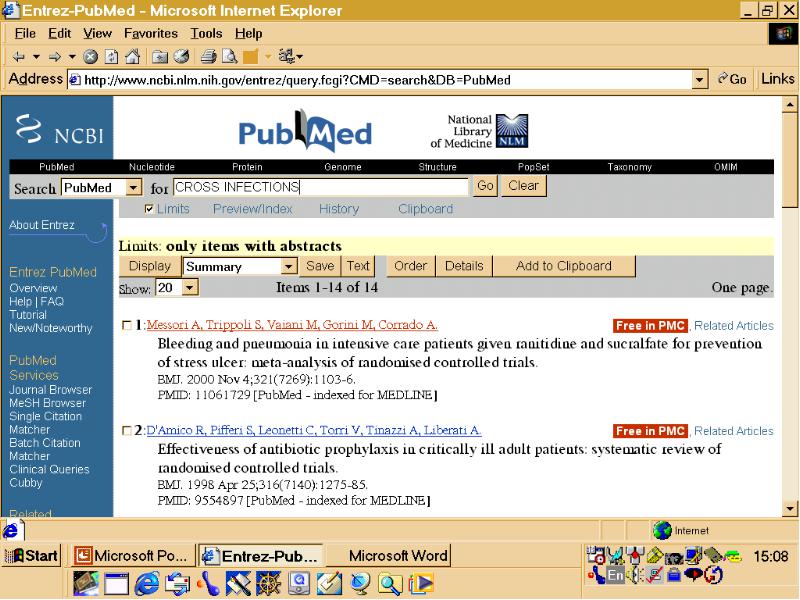Open the View menu
This screenshot has width=800, height=600.
click(97, 34)
